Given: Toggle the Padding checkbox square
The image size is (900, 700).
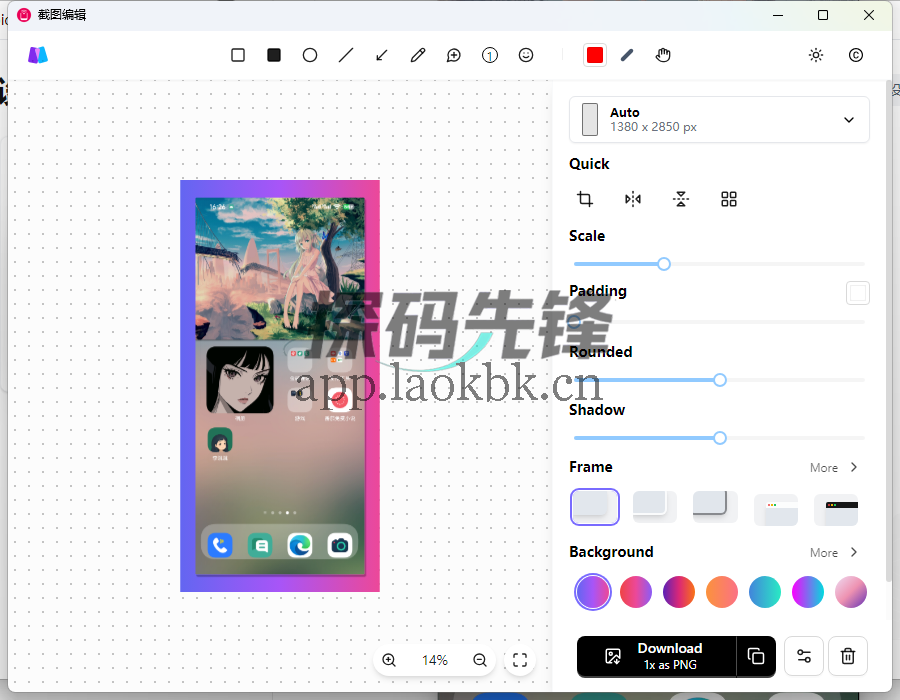Looking at the screenshot, I should [858, 293].
